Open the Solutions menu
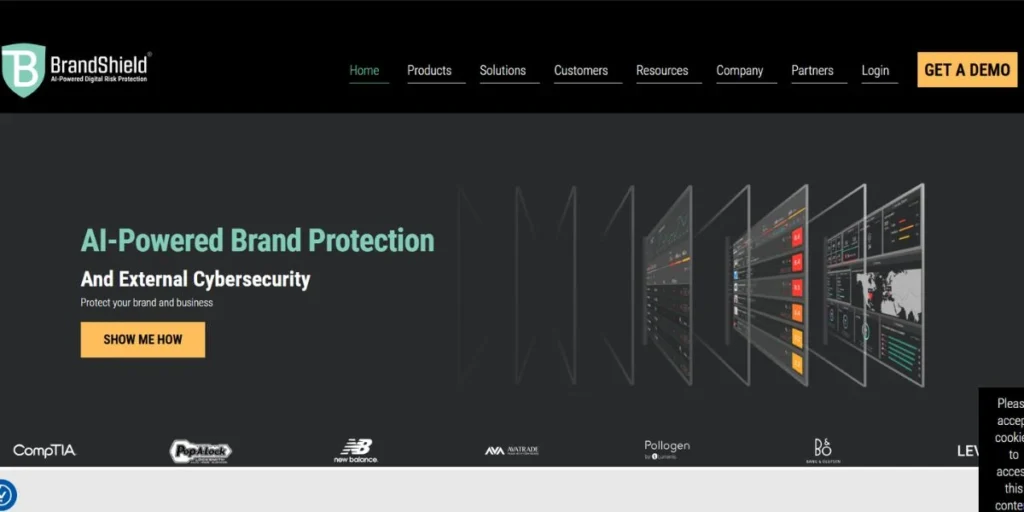 click(503, 71)
